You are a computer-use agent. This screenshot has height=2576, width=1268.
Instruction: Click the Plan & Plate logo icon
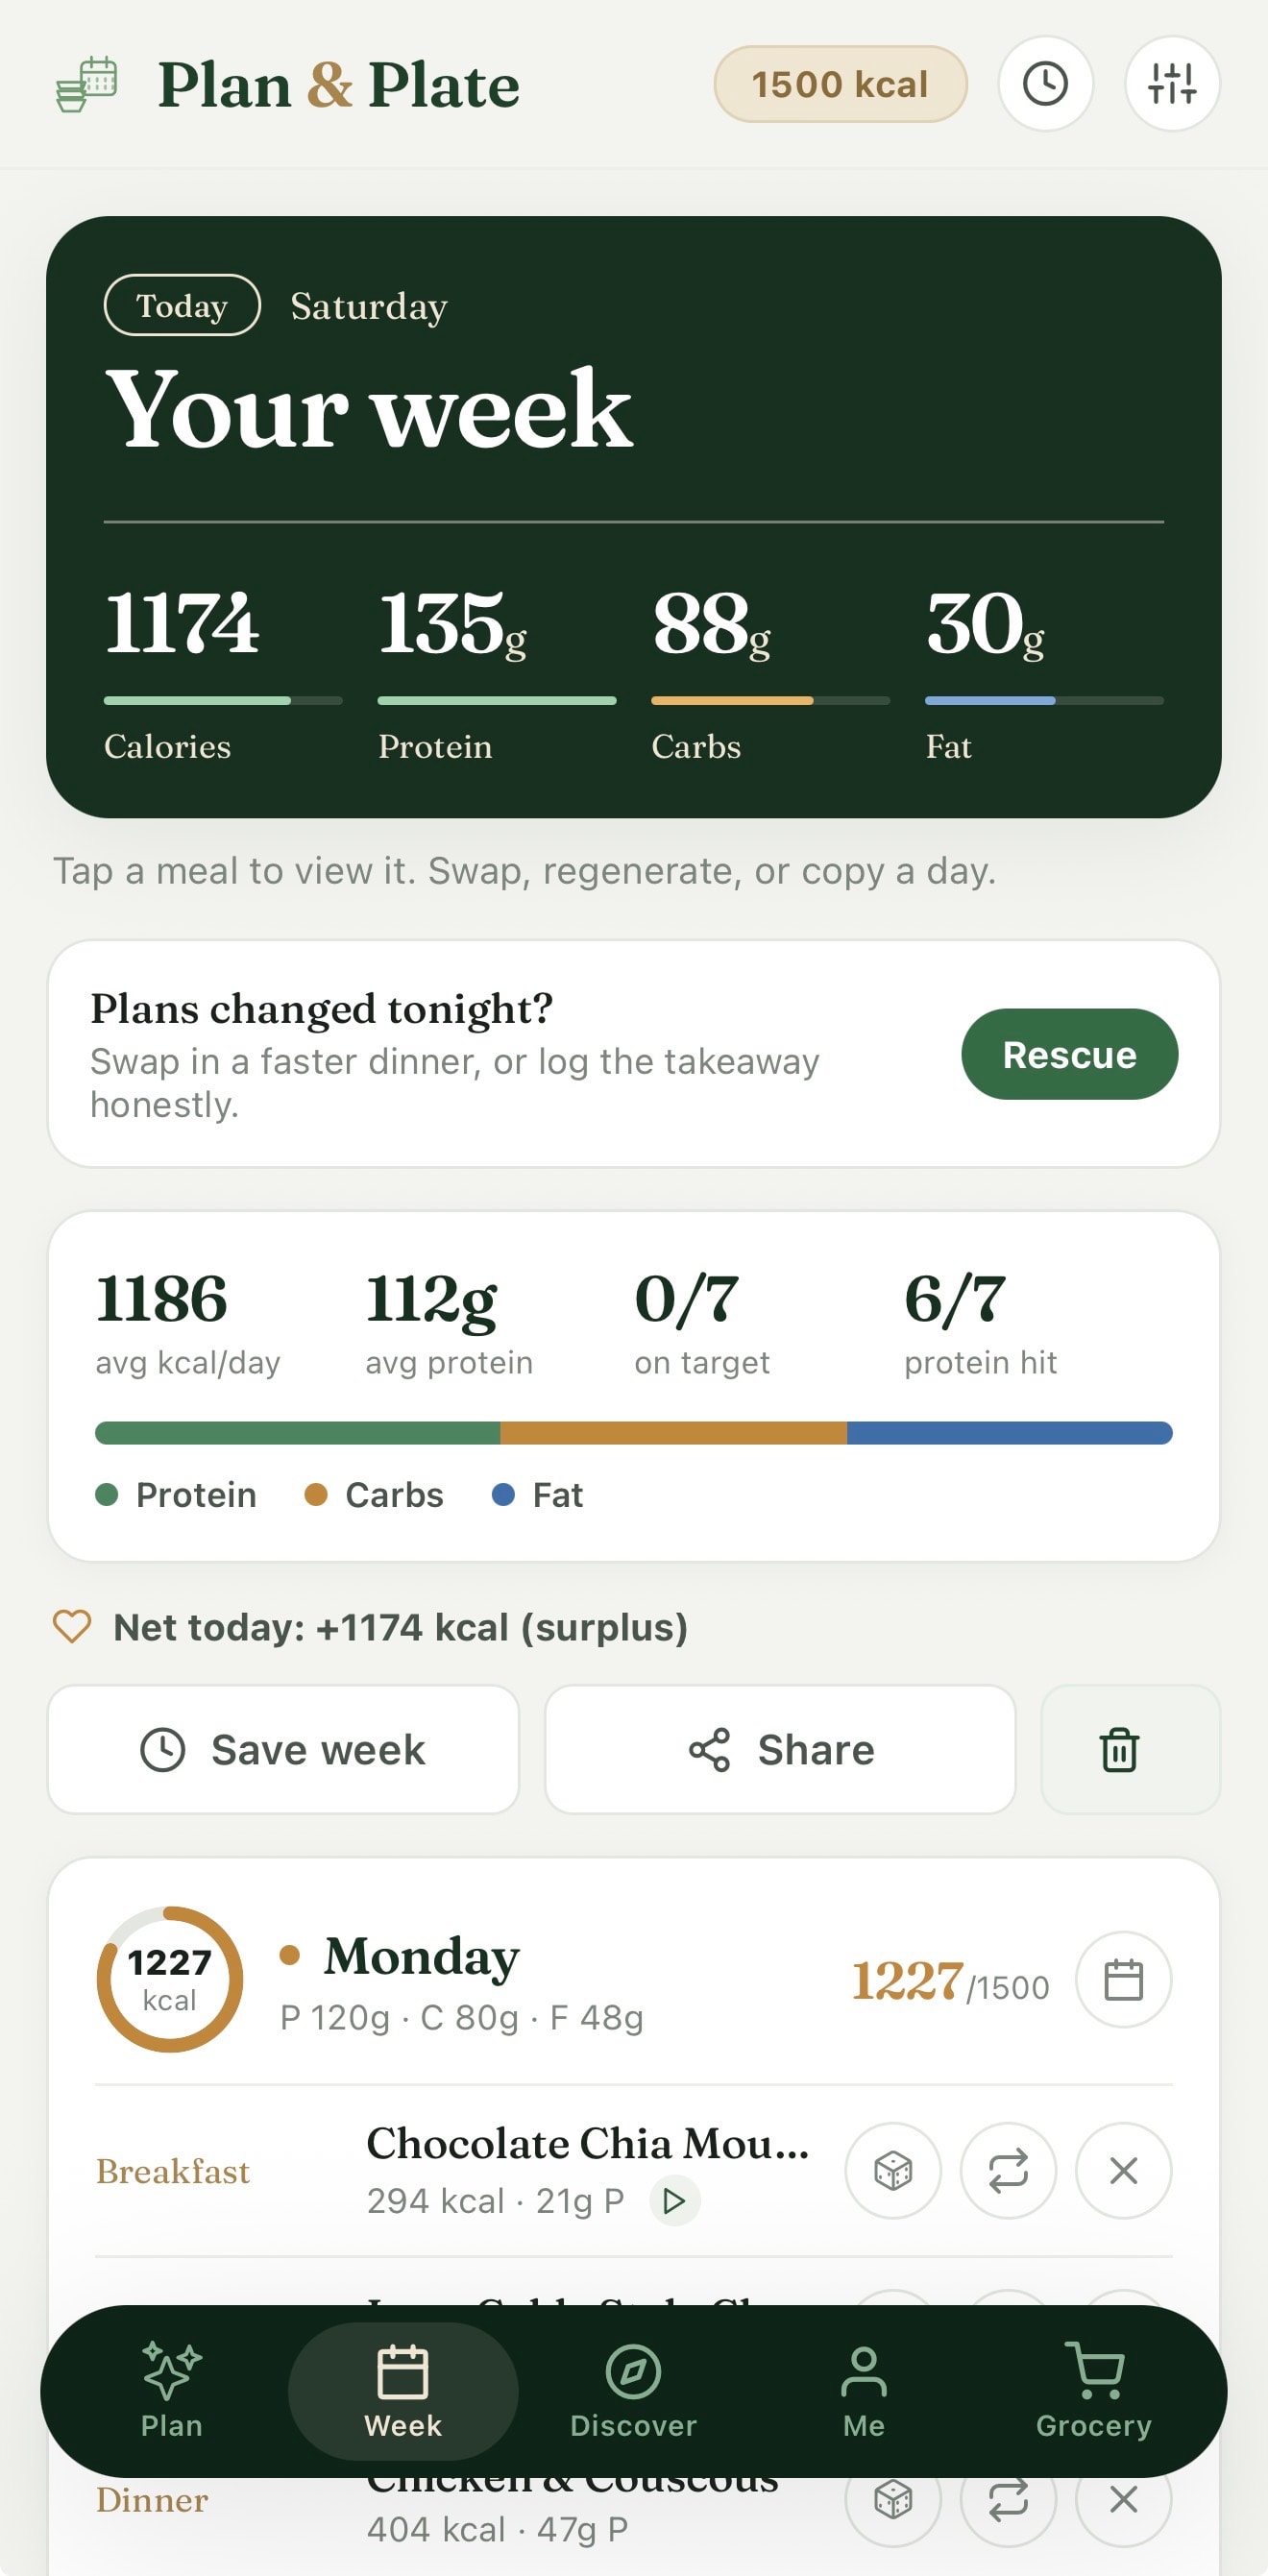click(86, 84)
